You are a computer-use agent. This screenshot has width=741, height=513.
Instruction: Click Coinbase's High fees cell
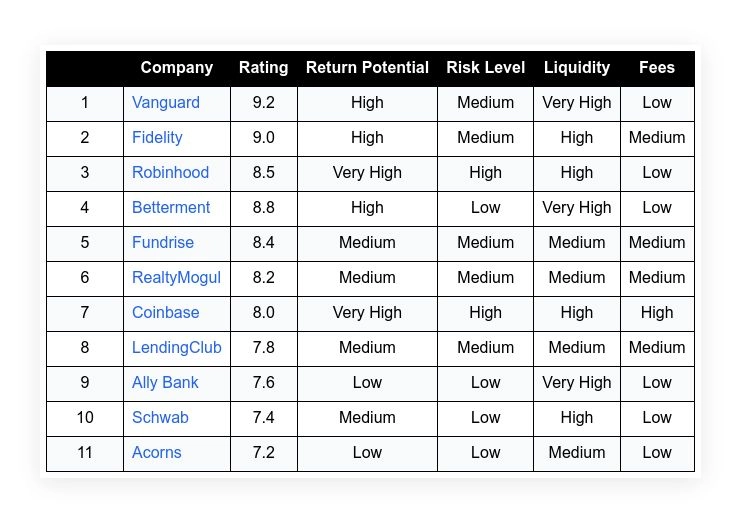click(x=657, y=313)
